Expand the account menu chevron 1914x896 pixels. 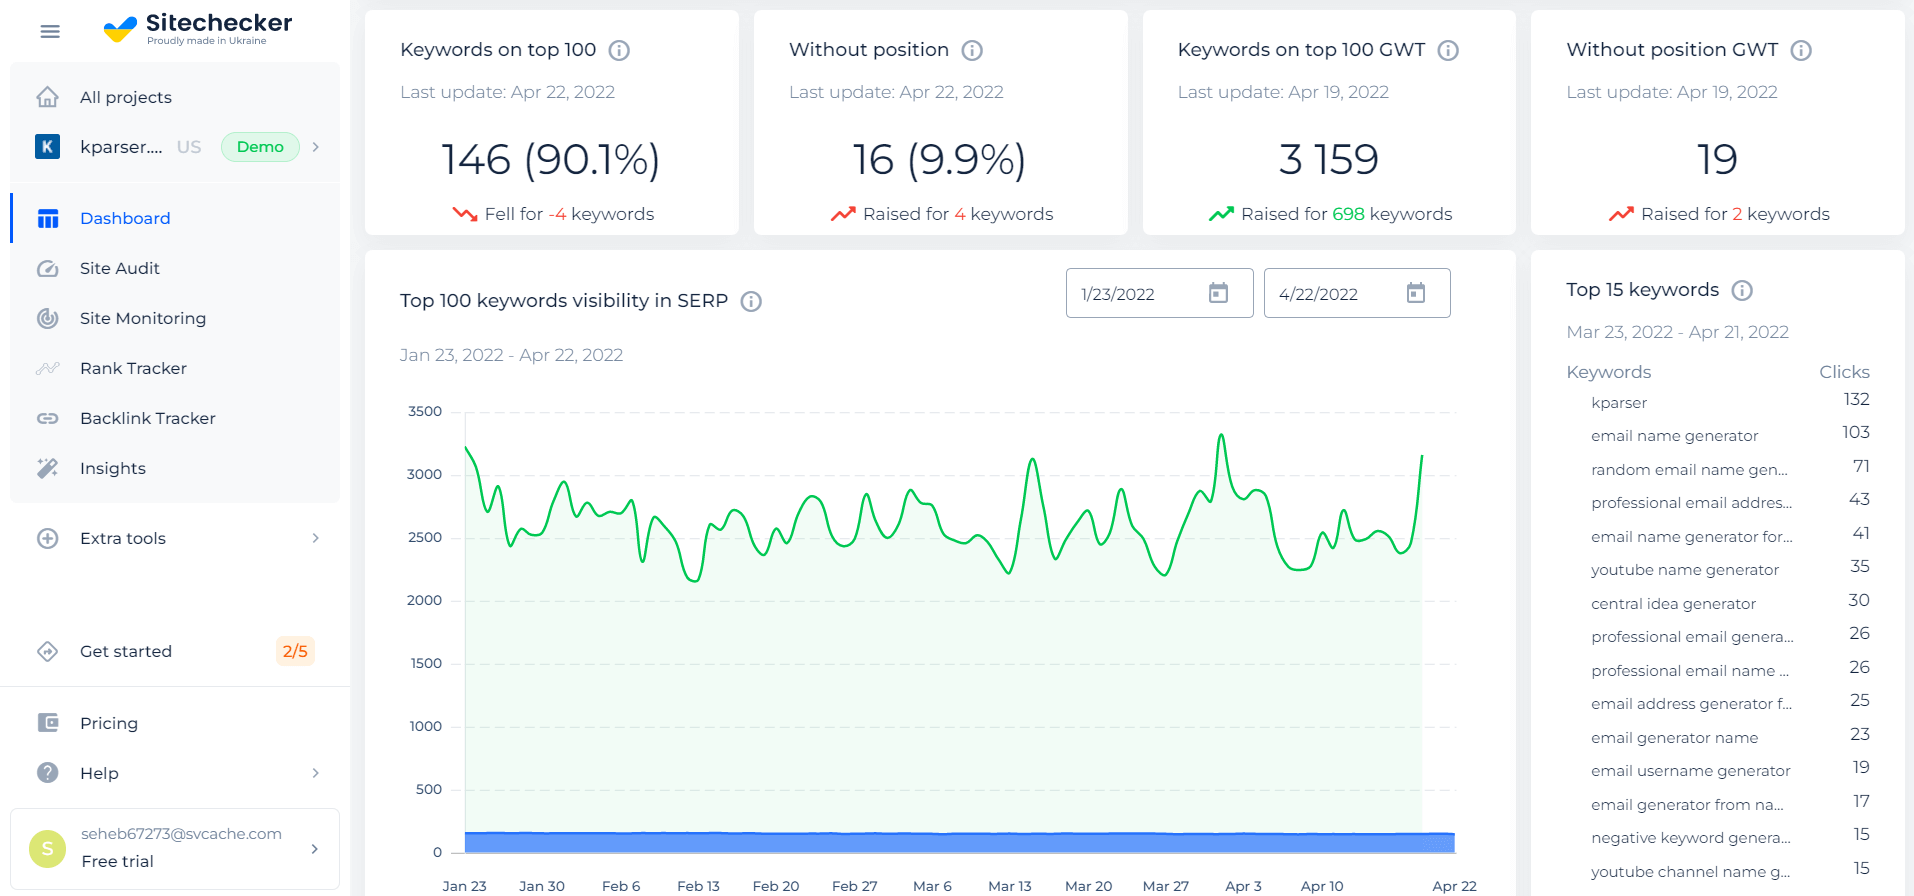tap(315, 849)
